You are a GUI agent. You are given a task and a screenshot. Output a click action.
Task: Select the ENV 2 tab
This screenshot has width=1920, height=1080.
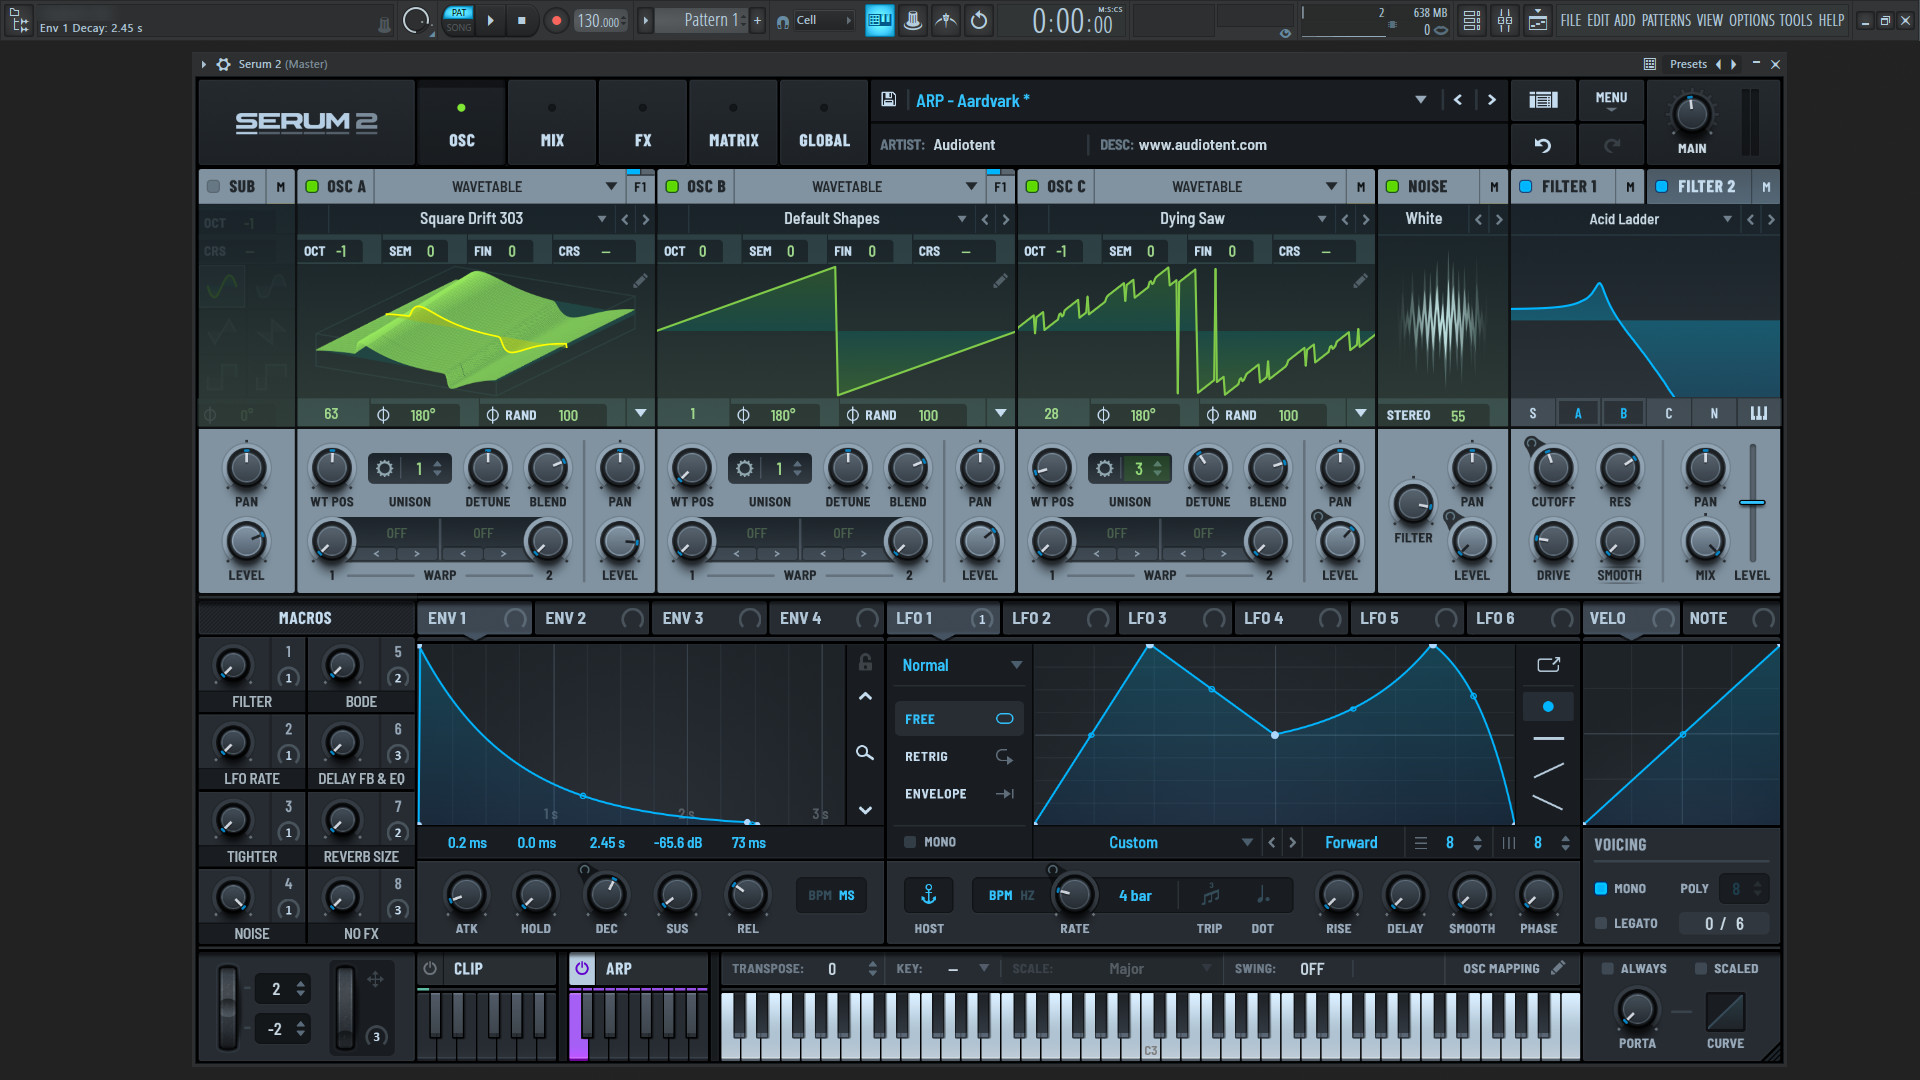pos(592,618)
